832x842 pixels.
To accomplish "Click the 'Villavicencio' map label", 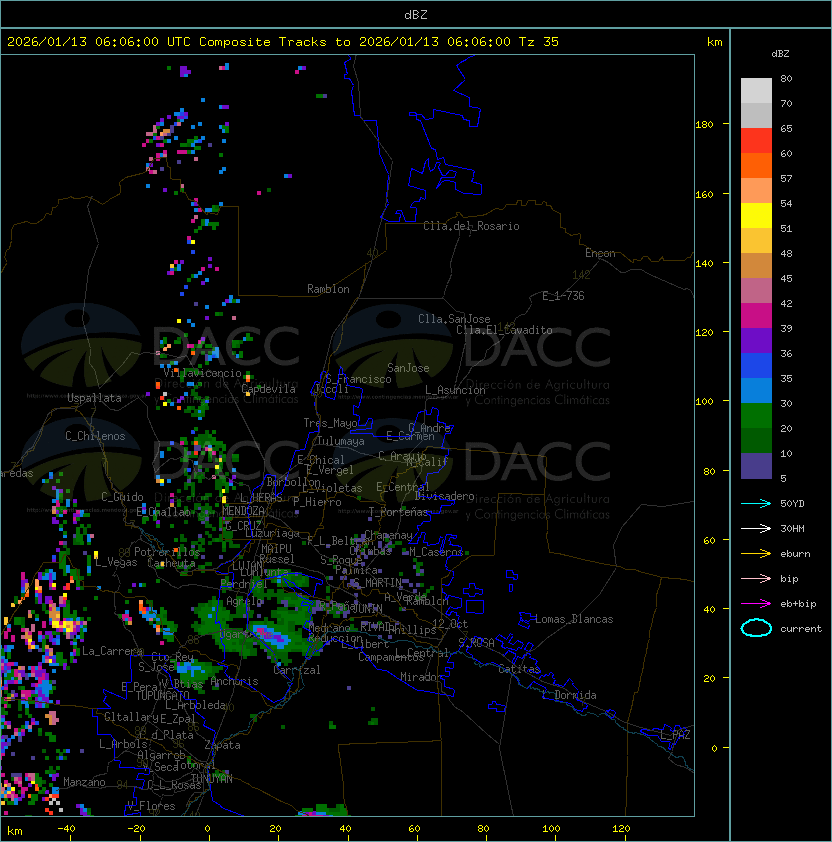I will (x=202, y=373).
